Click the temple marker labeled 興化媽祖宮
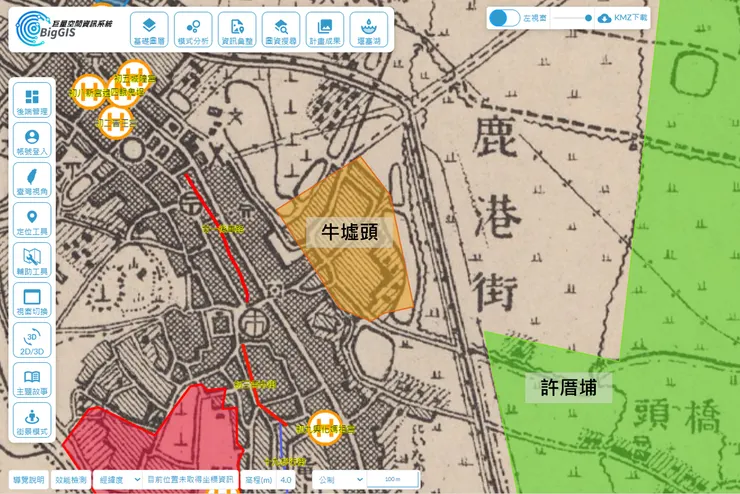The height and width of the screenshot is (494, 740). [x=325, y=428]
